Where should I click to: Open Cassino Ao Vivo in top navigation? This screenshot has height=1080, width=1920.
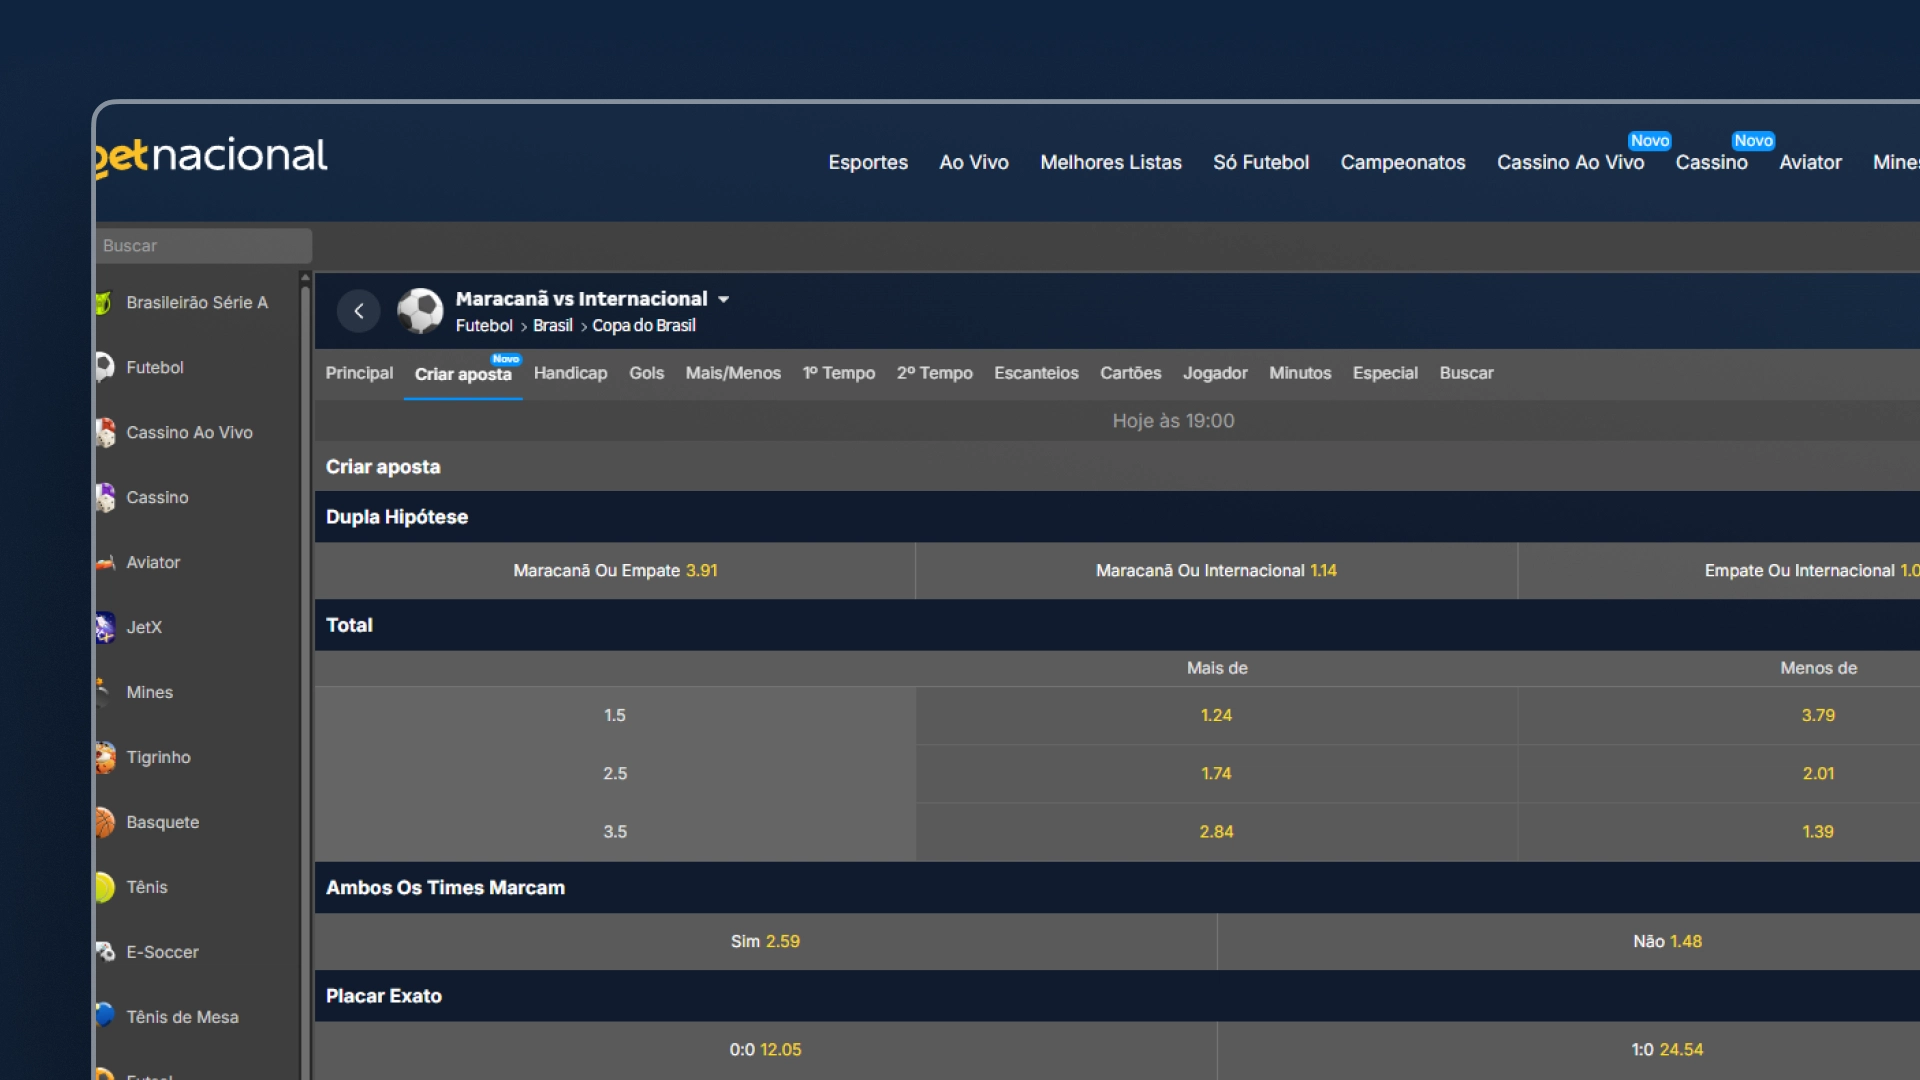pyautogui.click(x=1570, y=162)
